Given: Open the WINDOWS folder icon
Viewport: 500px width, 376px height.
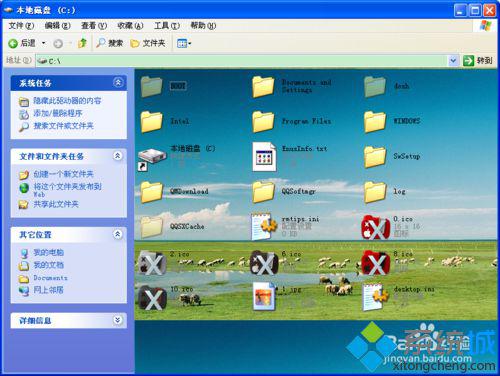Looking at the screenshot, I should pyautogui.click(x=375, y=122).
